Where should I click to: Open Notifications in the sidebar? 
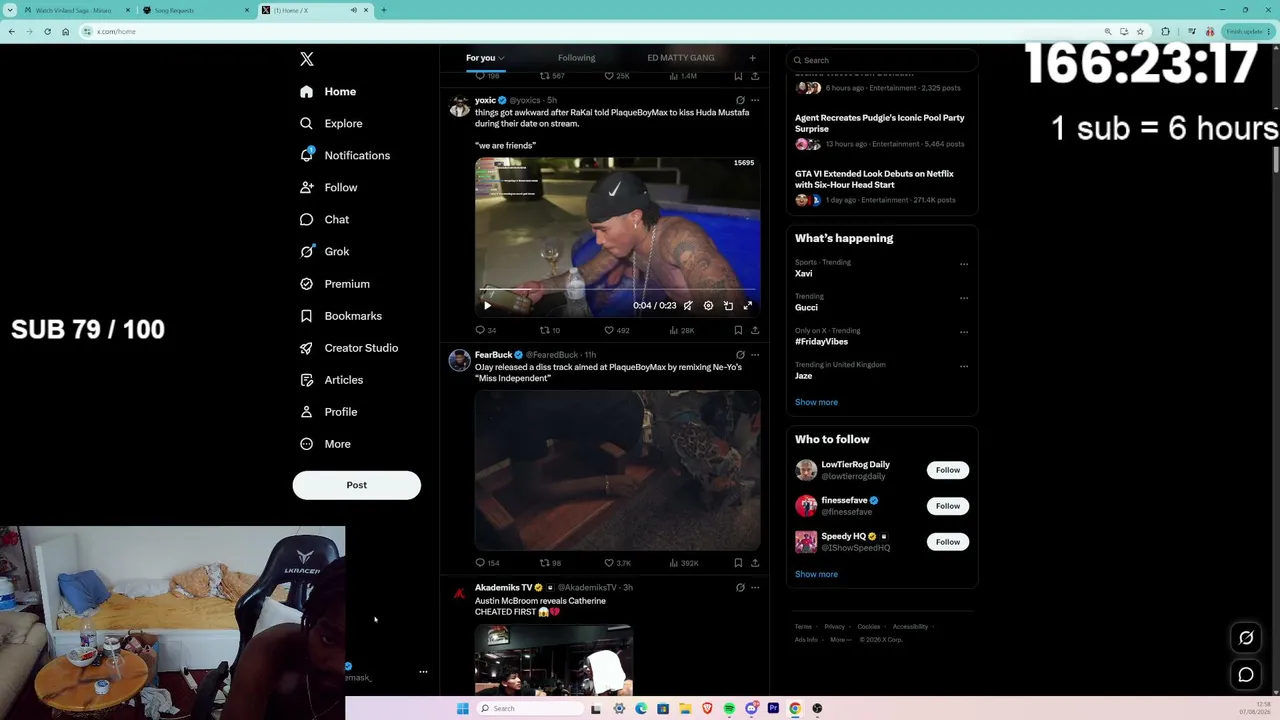click(345, 155)
